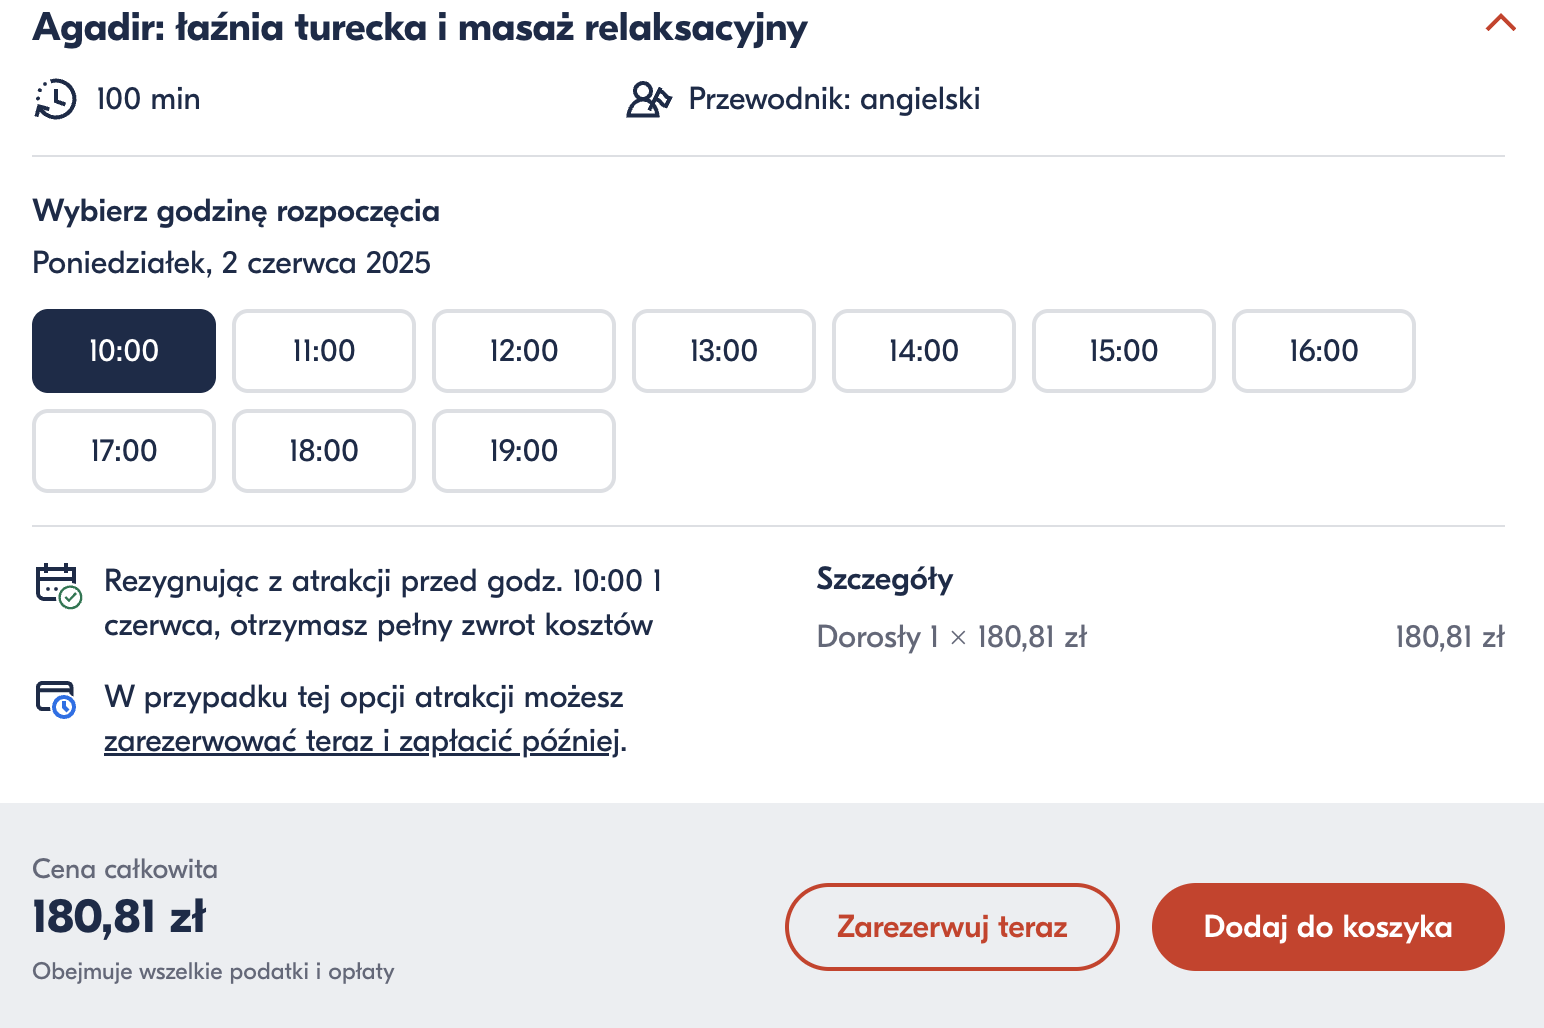This screenshot has width=1544, height=1028.
Task: Click the Dodaj do koszyka button
Action: pyautogui.click(x=1328, y=927)
